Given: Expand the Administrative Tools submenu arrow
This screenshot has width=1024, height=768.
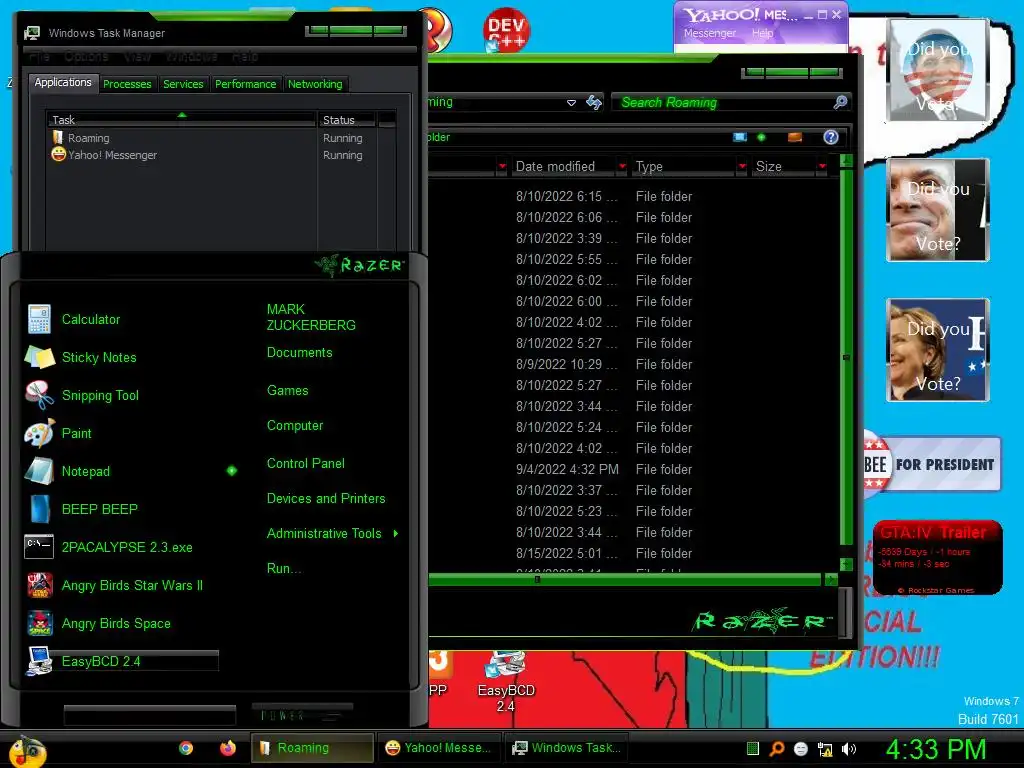Looking at the screenshot, I should pyautogui.click(x=396, y=534).
